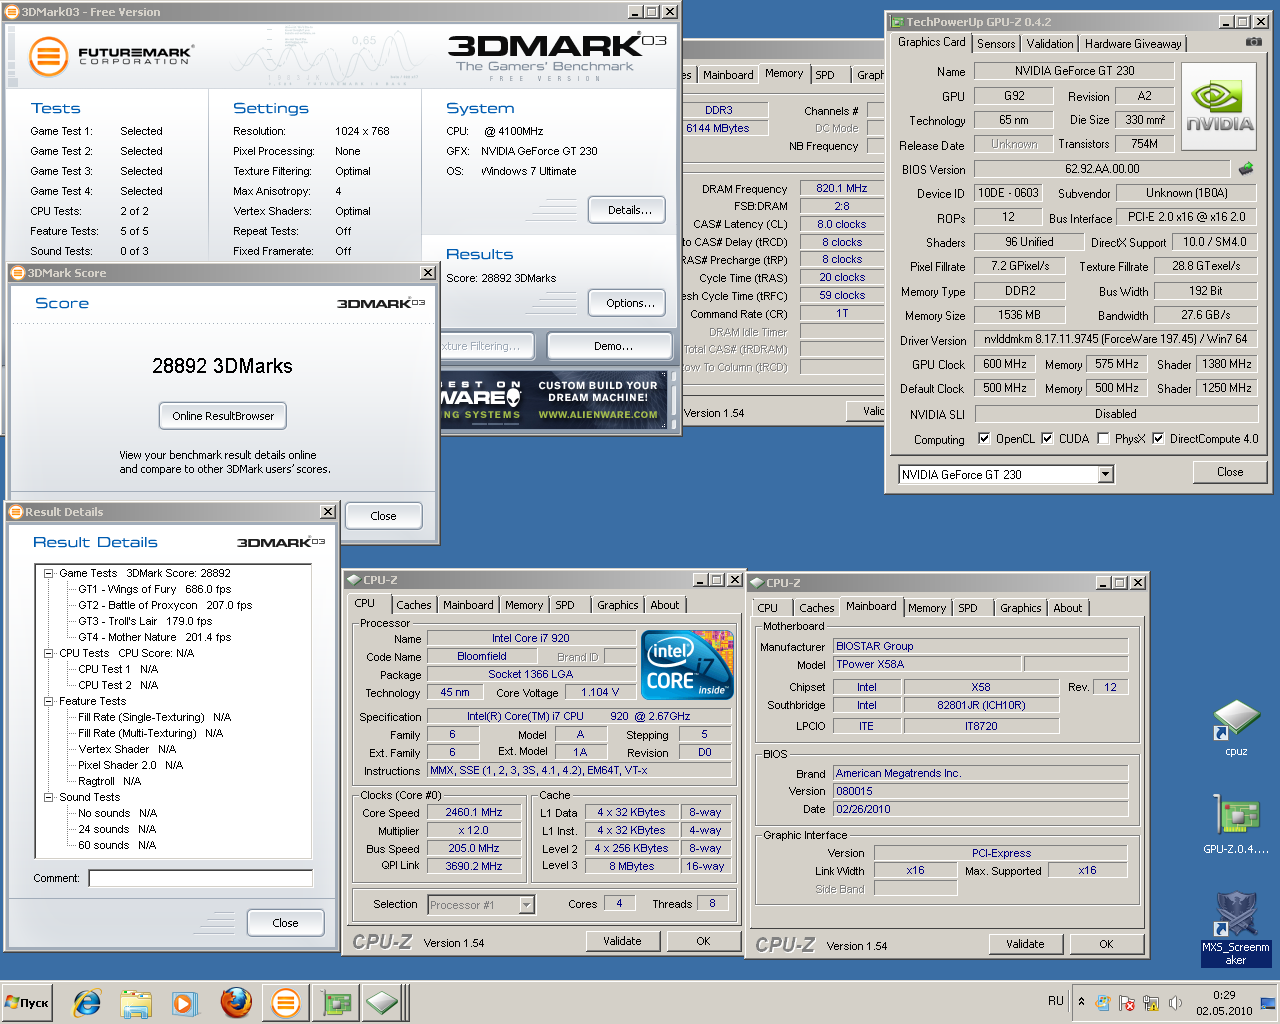Screen dimensions: 1280x1024
Task: Open the Hardware Giveaway tab
Action: (x=1133, y=44)
